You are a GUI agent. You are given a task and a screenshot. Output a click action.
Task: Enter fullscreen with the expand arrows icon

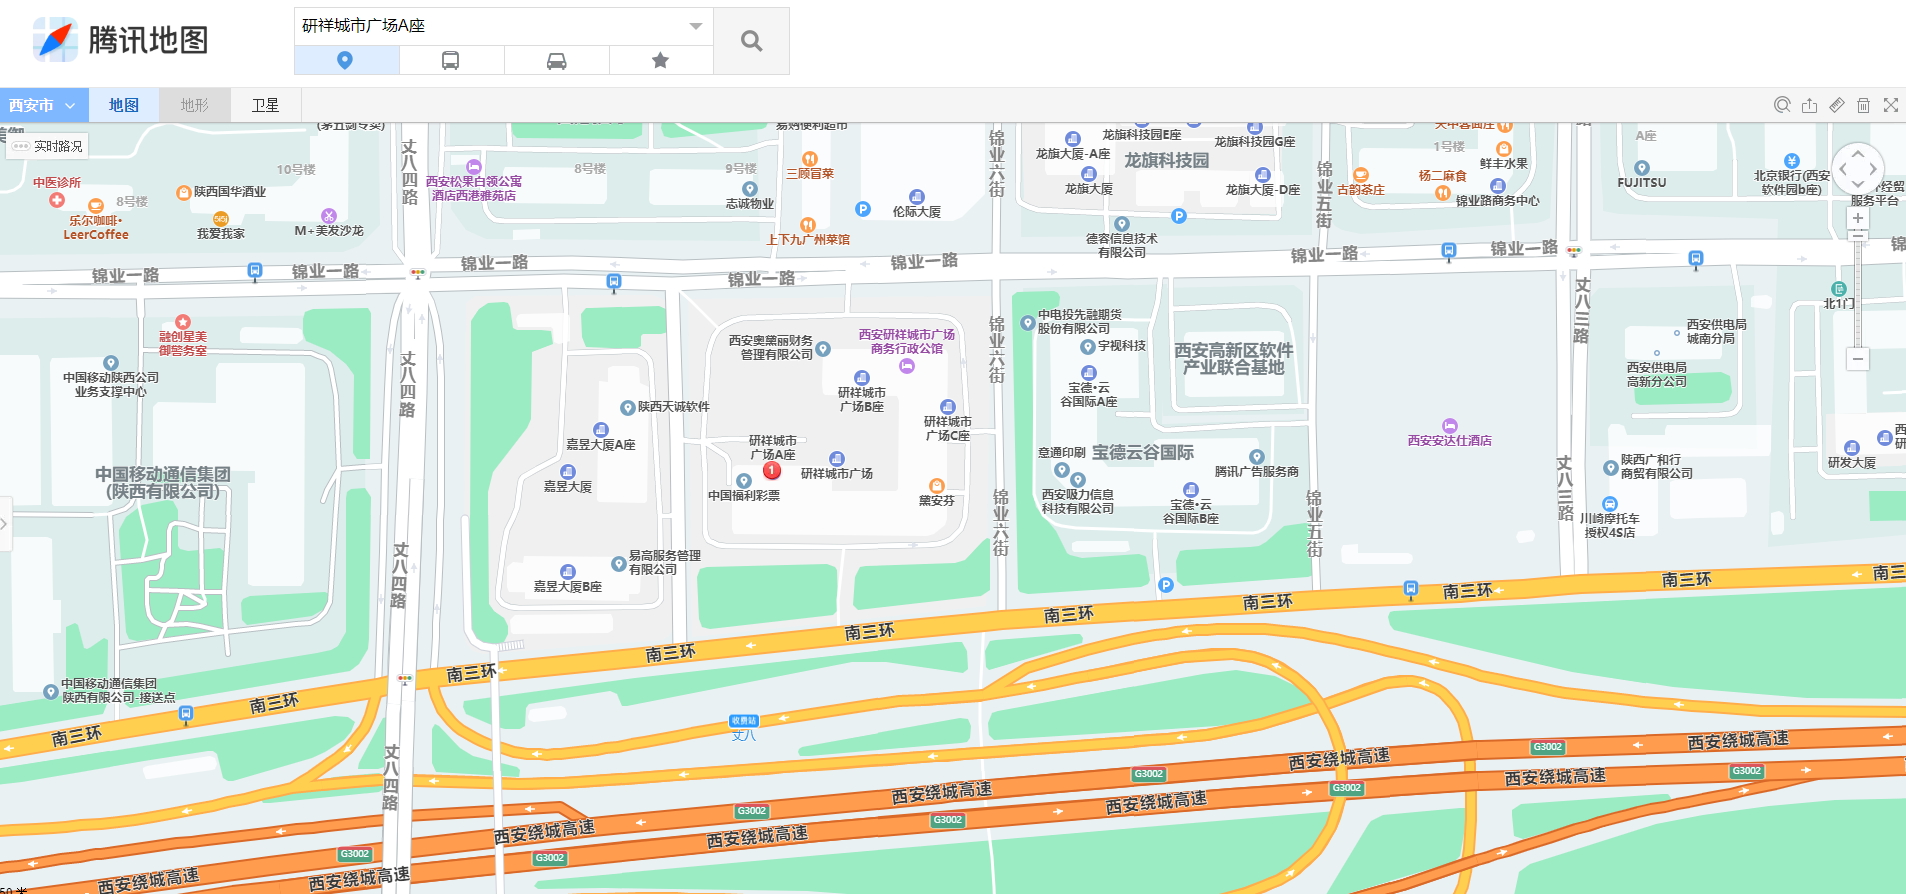1891,105
